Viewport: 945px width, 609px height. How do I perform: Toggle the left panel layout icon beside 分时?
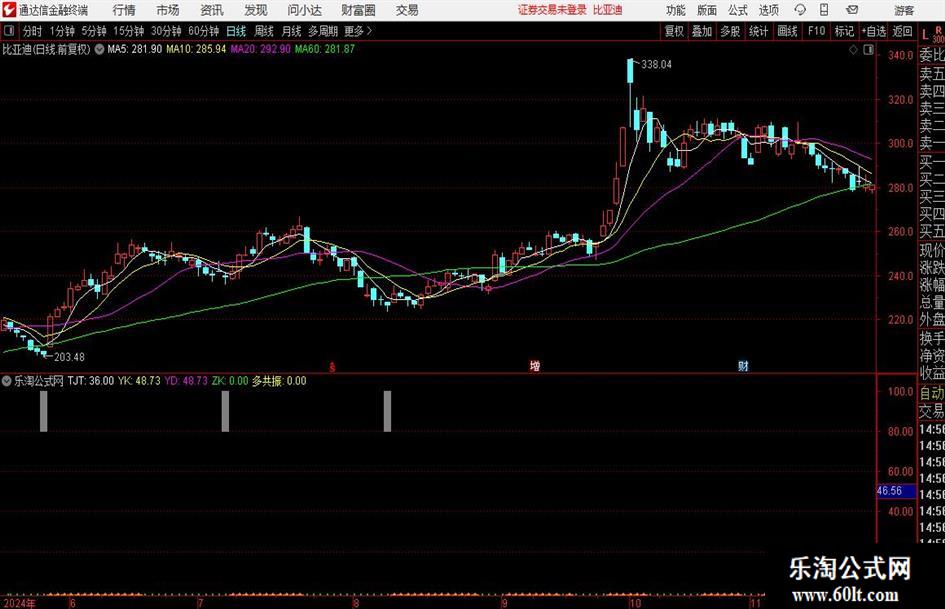(8, 31)
